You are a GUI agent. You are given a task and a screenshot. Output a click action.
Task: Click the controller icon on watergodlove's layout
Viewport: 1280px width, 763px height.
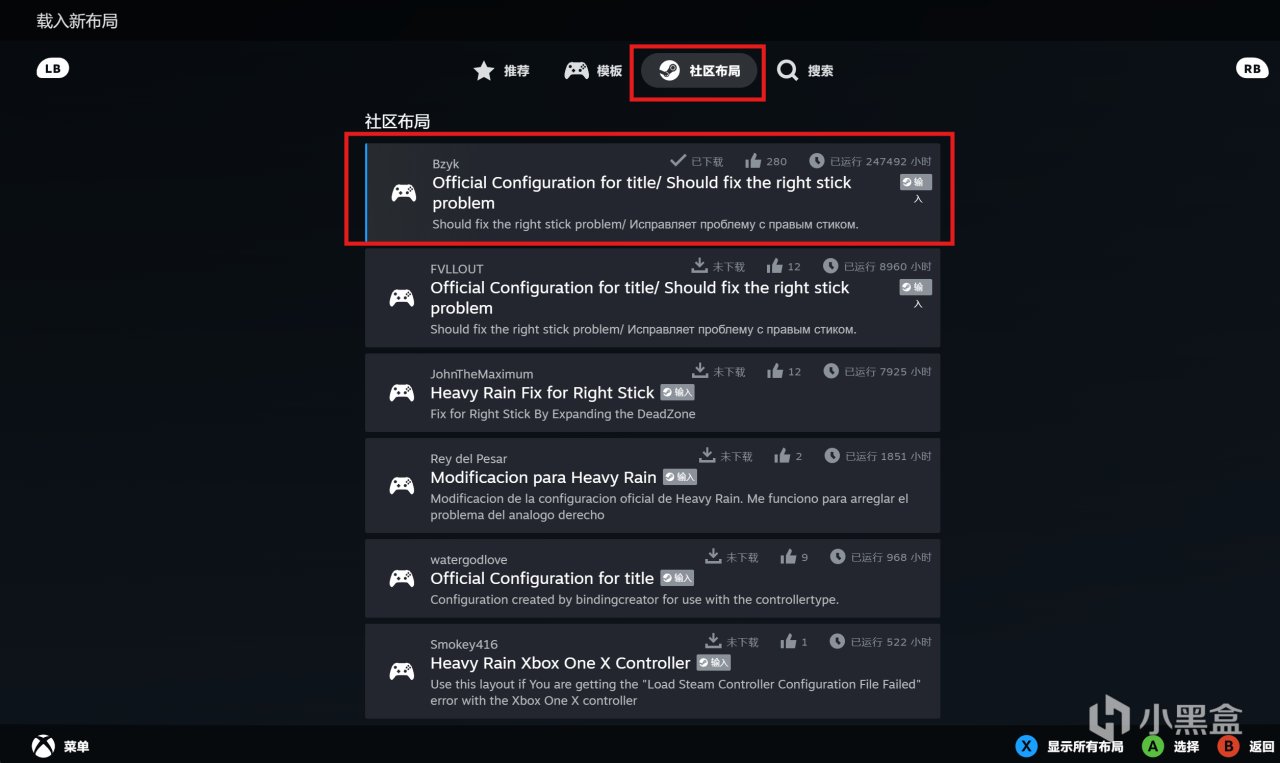tap(402, 579)
